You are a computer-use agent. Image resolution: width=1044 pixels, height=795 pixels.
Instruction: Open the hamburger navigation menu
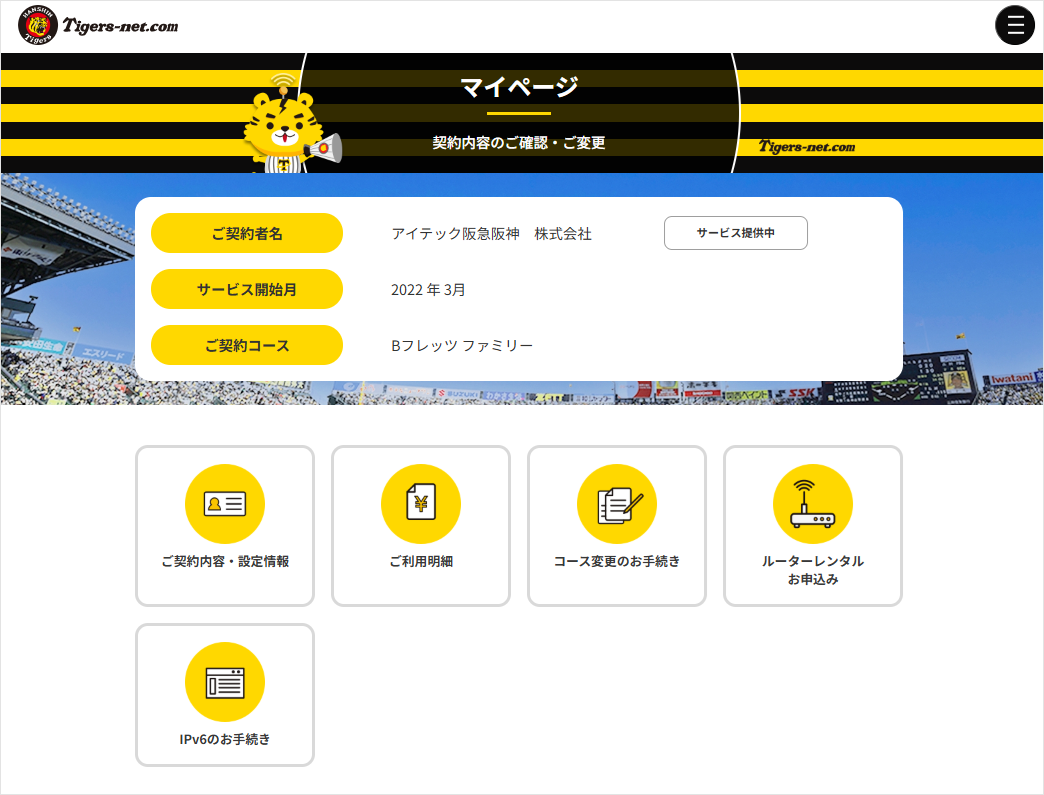coord(1015,25)
